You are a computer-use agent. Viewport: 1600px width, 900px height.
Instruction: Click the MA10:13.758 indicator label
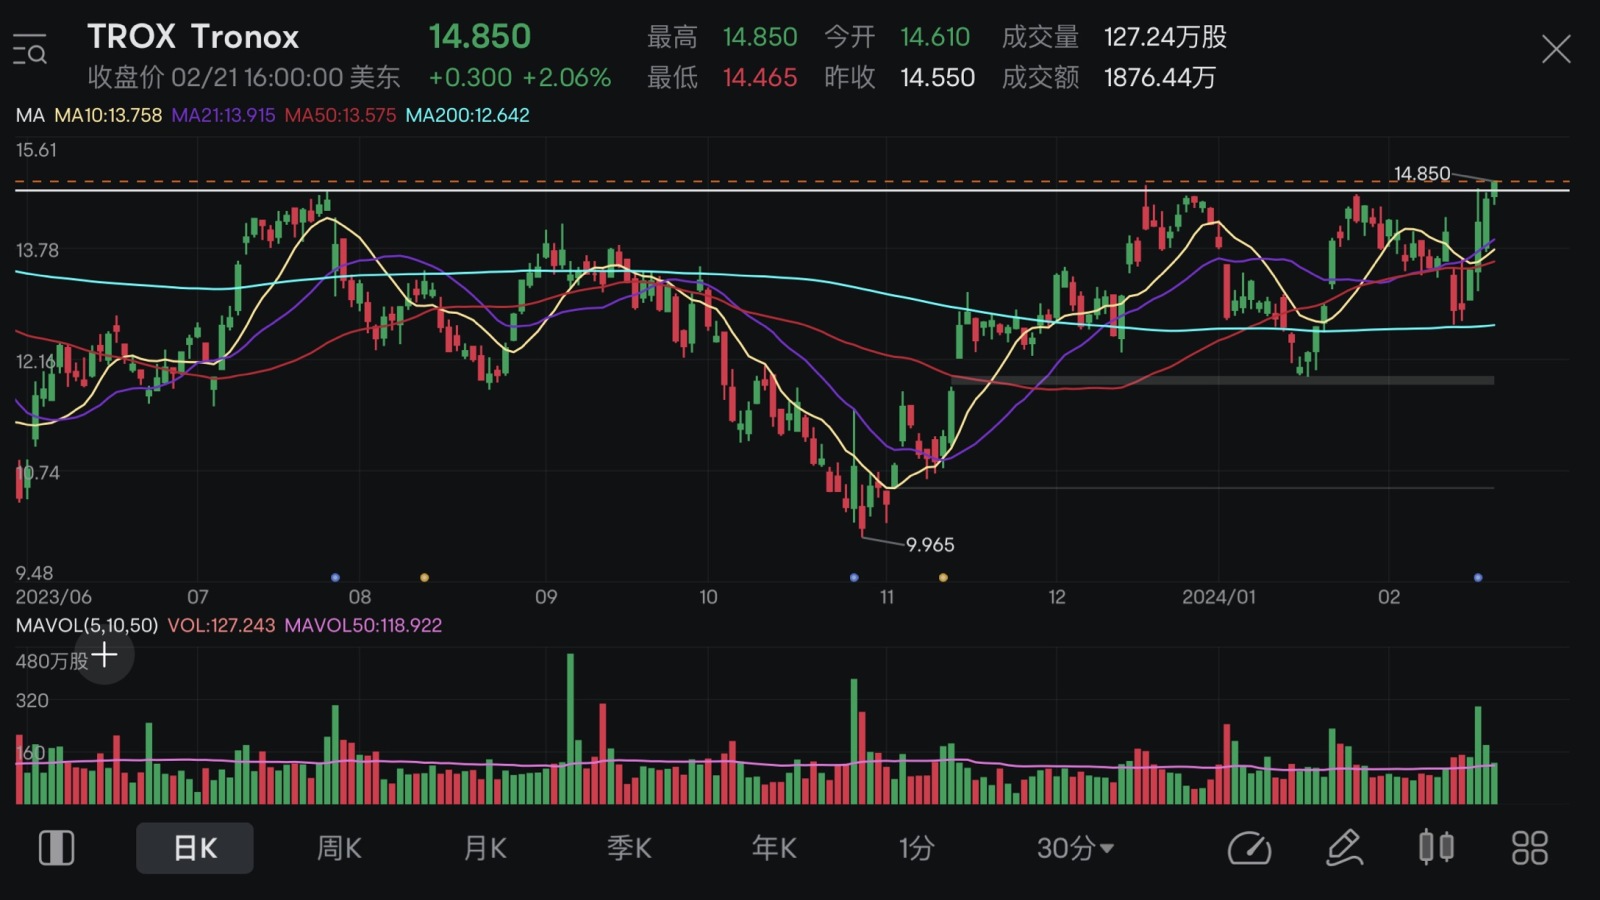108,115
